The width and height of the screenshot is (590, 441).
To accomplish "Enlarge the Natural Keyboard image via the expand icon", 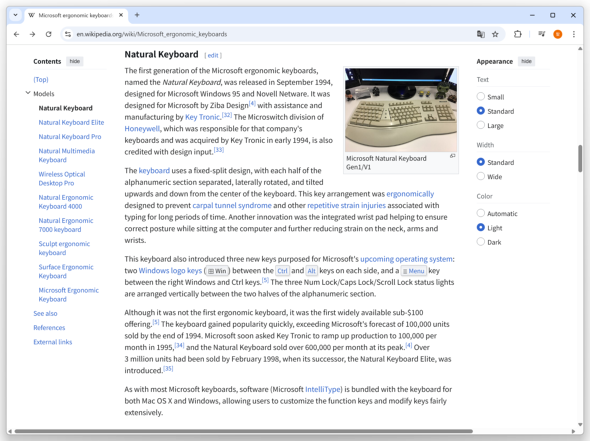I will pos(453,156).
